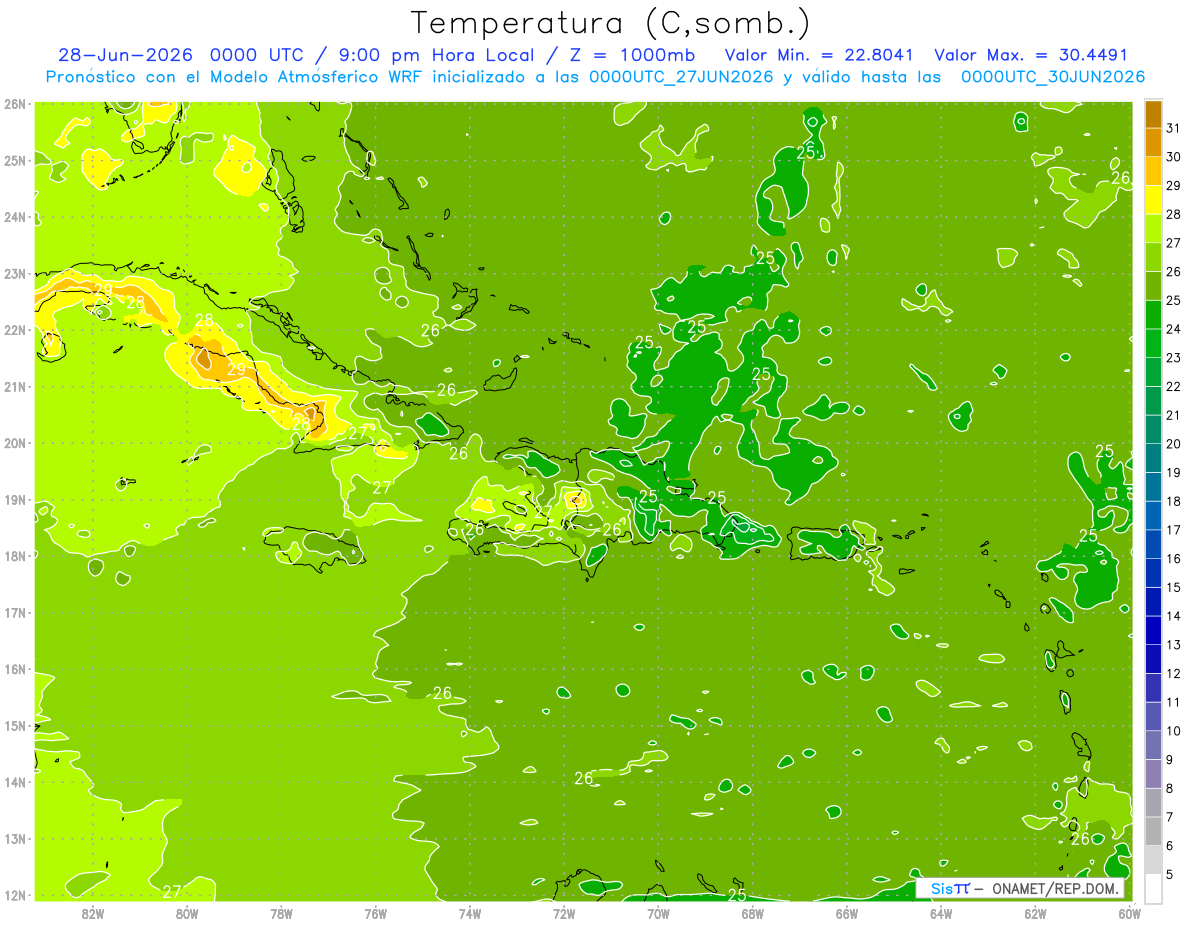The height and width of the screenshot is (927, 1200).
Task: Click the color scale value 20
Action: (1174, 444)
